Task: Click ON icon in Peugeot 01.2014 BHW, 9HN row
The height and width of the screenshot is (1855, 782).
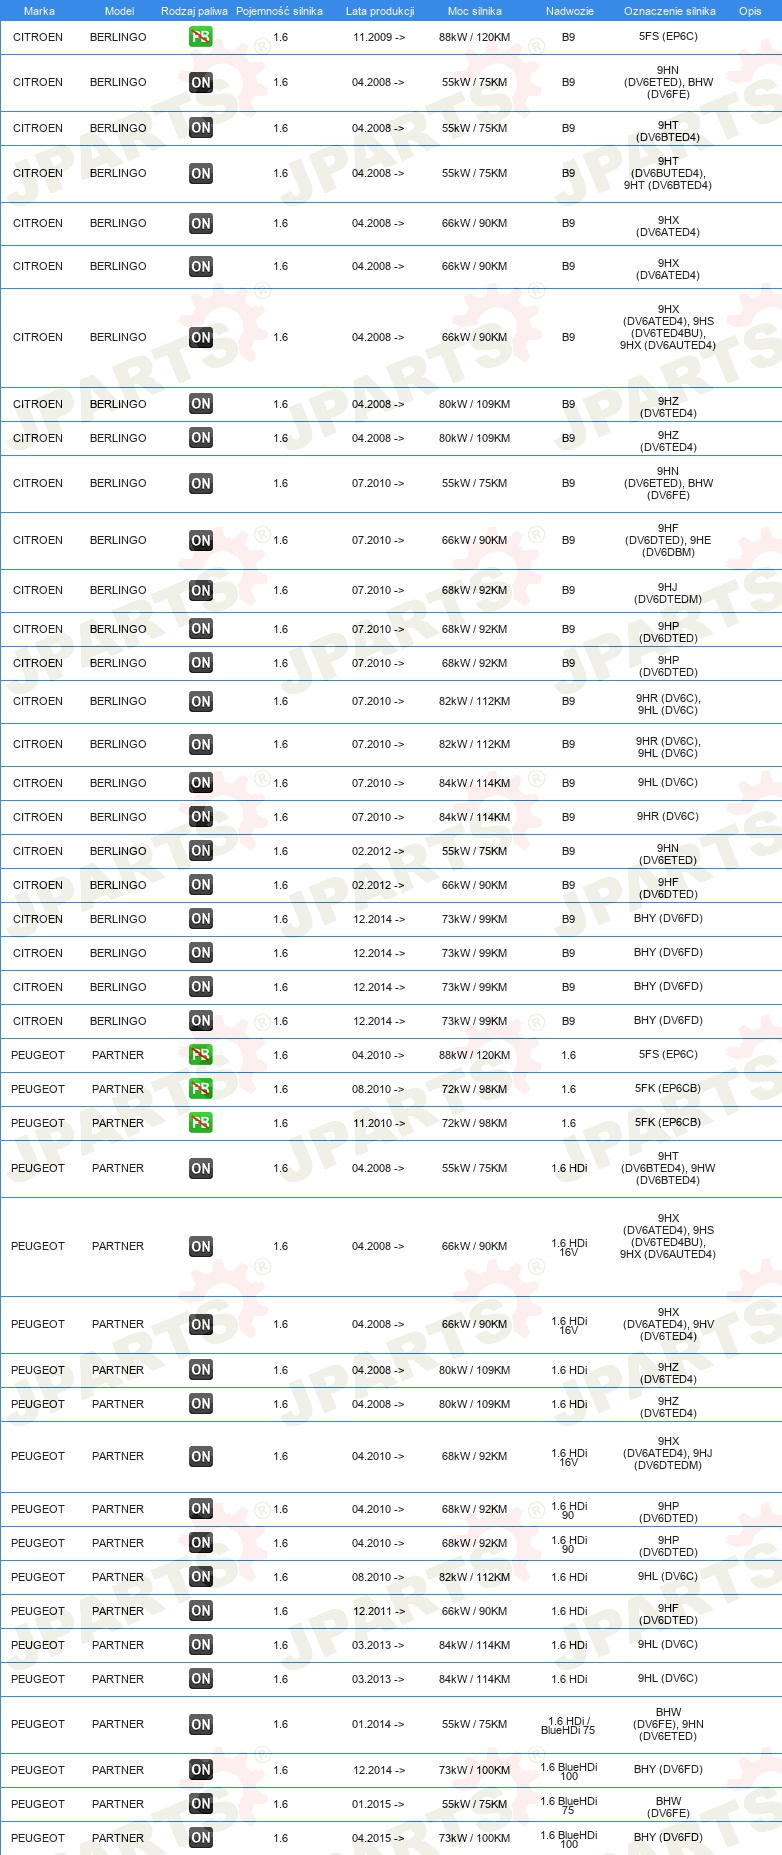Action: [201, 1725]
